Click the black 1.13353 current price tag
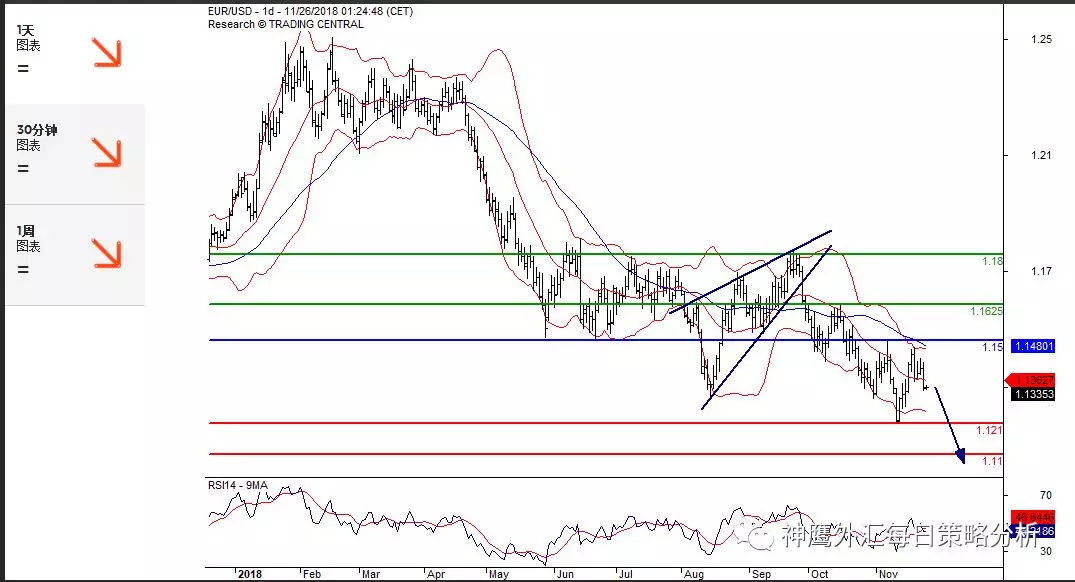This screenshot has height=582, width=1075. coord(1033,394)
